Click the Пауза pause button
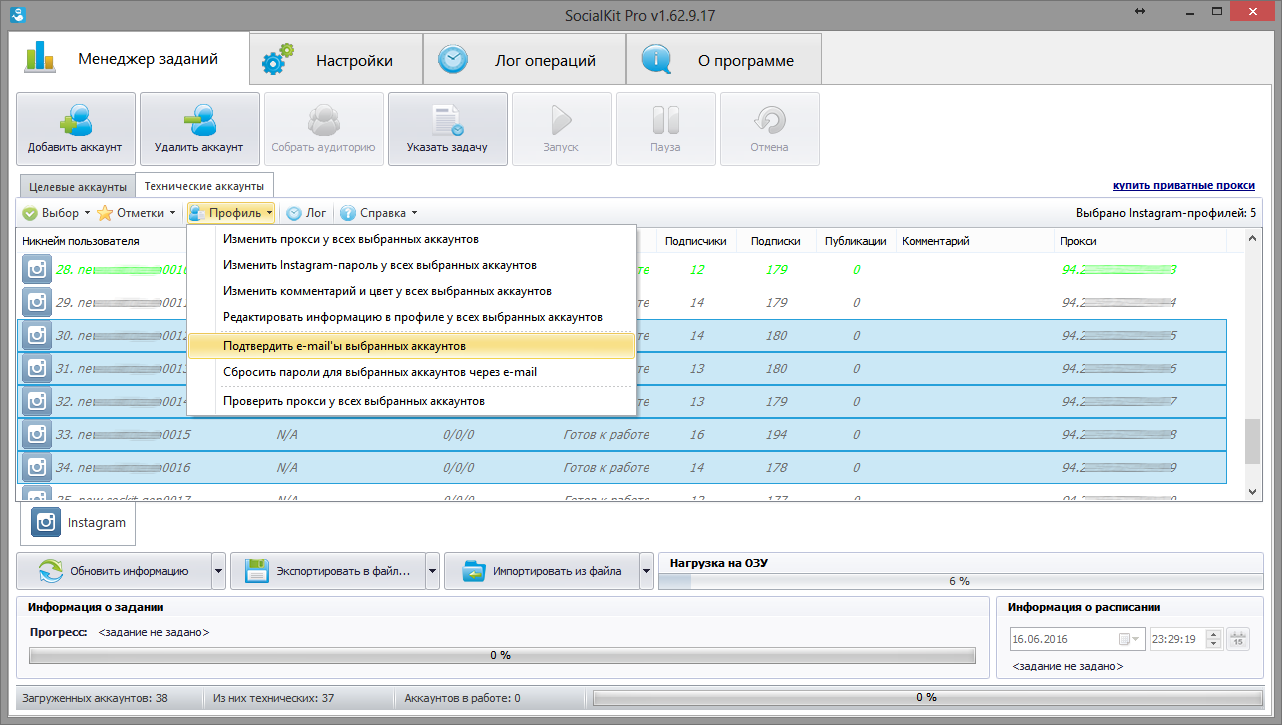The width and height of the screenshot is (1282, 725). 665,129
